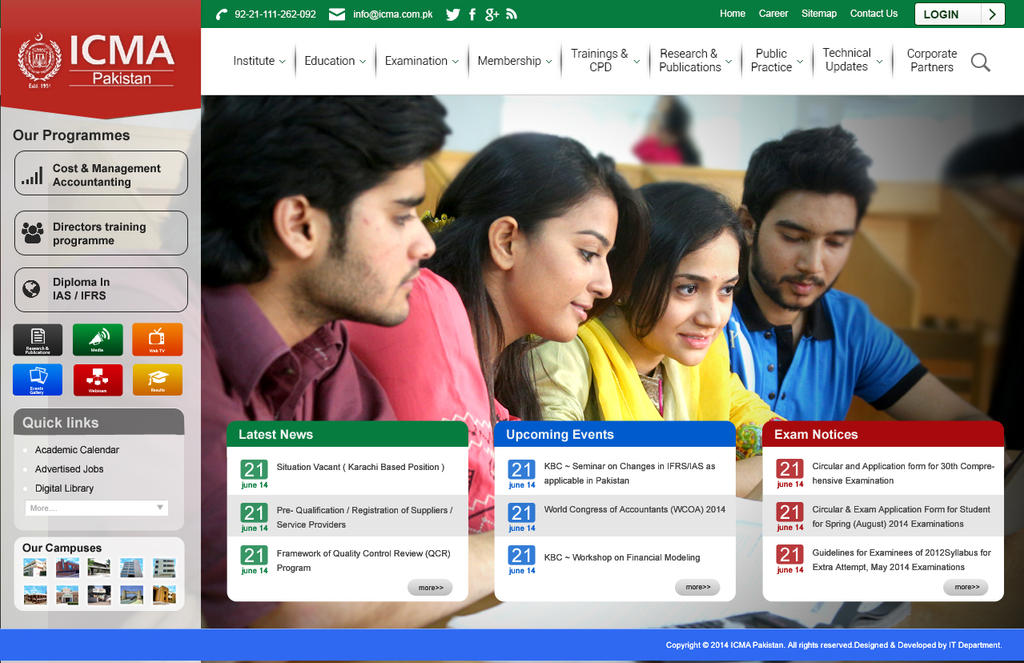
Task: Open the Facebook icon
Action: tap(472, 14)
